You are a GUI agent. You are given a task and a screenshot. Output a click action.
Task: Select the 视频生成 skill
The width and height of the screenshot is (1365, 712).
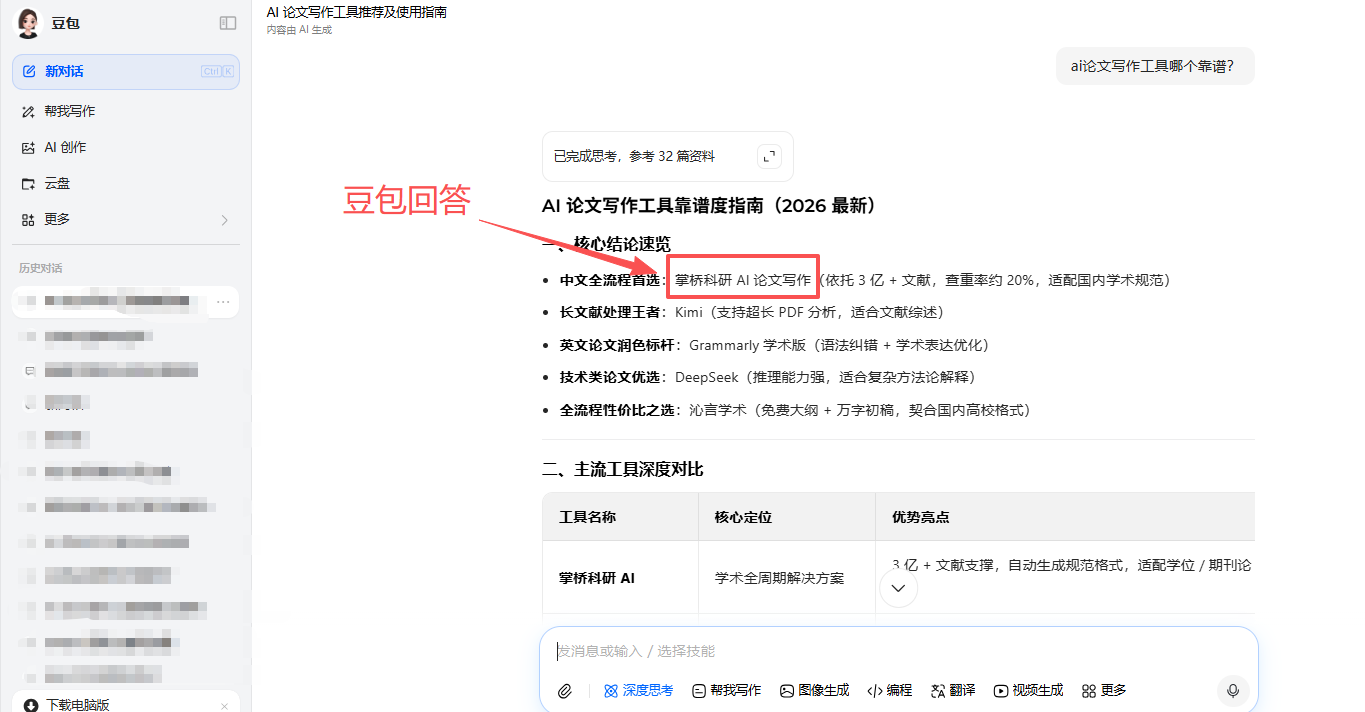(1029, 690)
